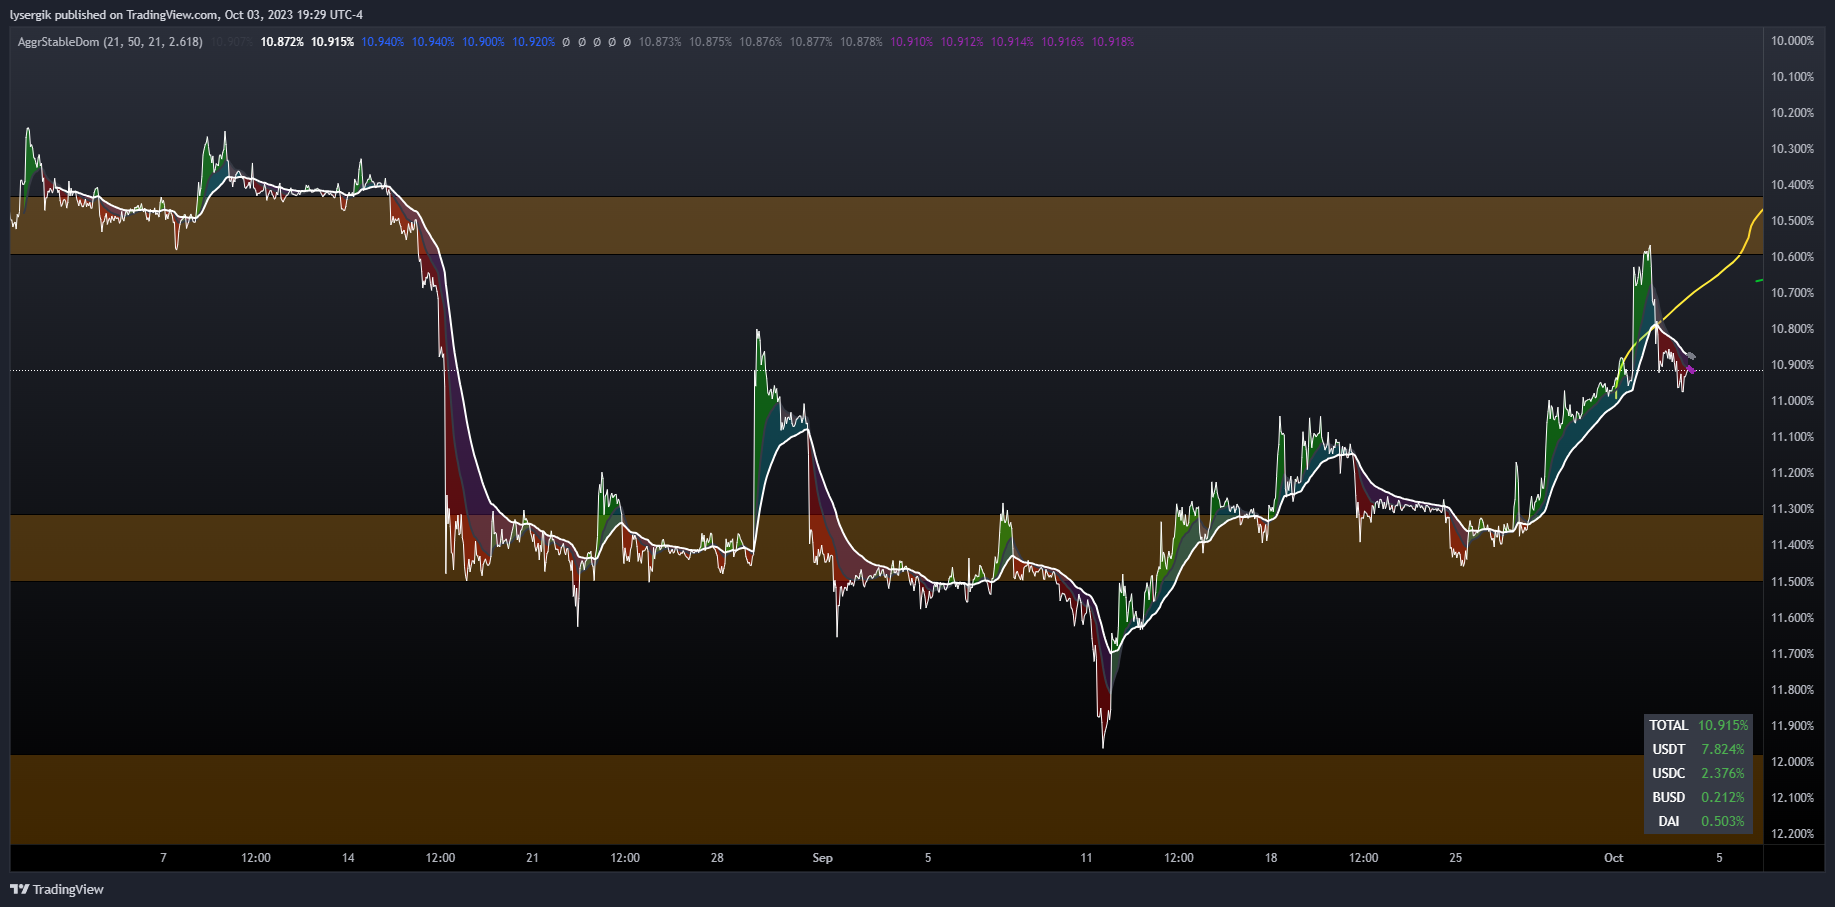Click the 10.900% blue legend value
This screenshot has height=907, width=1835.
[x=483, y=42]
